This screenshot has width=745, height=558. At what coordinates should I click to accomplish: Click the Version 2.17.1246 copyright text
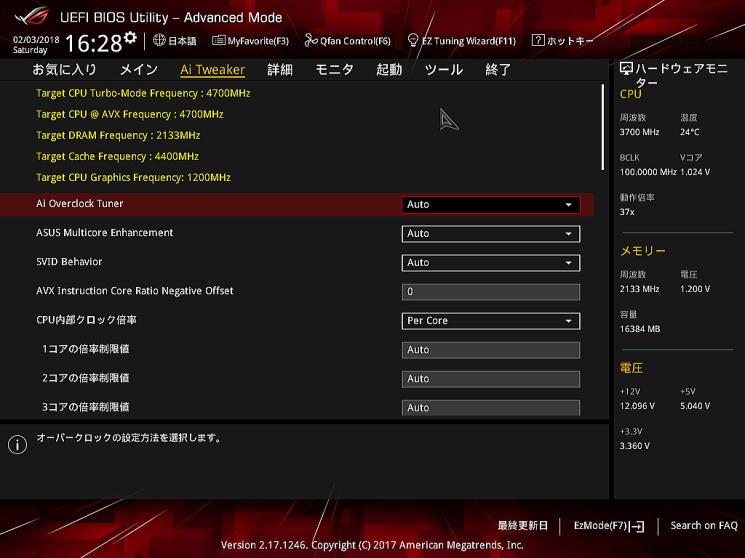click(x=372, y=545)
